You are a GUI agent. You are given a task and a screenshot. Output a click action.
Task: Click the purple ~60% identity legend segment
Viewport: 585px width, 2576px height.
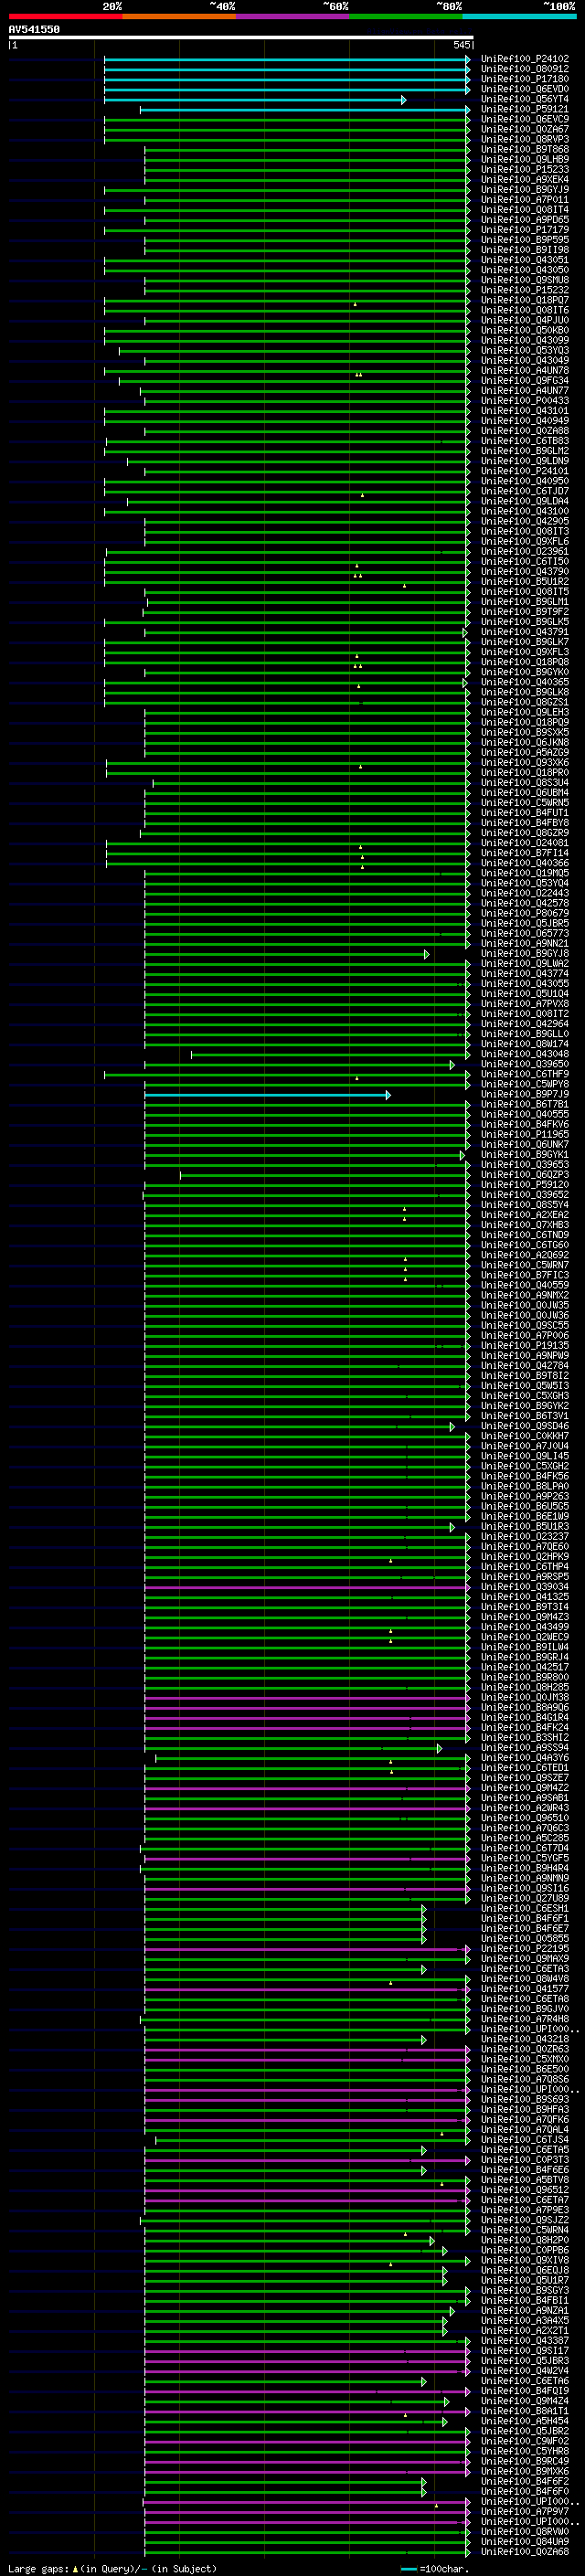click(x=293, y=16)
